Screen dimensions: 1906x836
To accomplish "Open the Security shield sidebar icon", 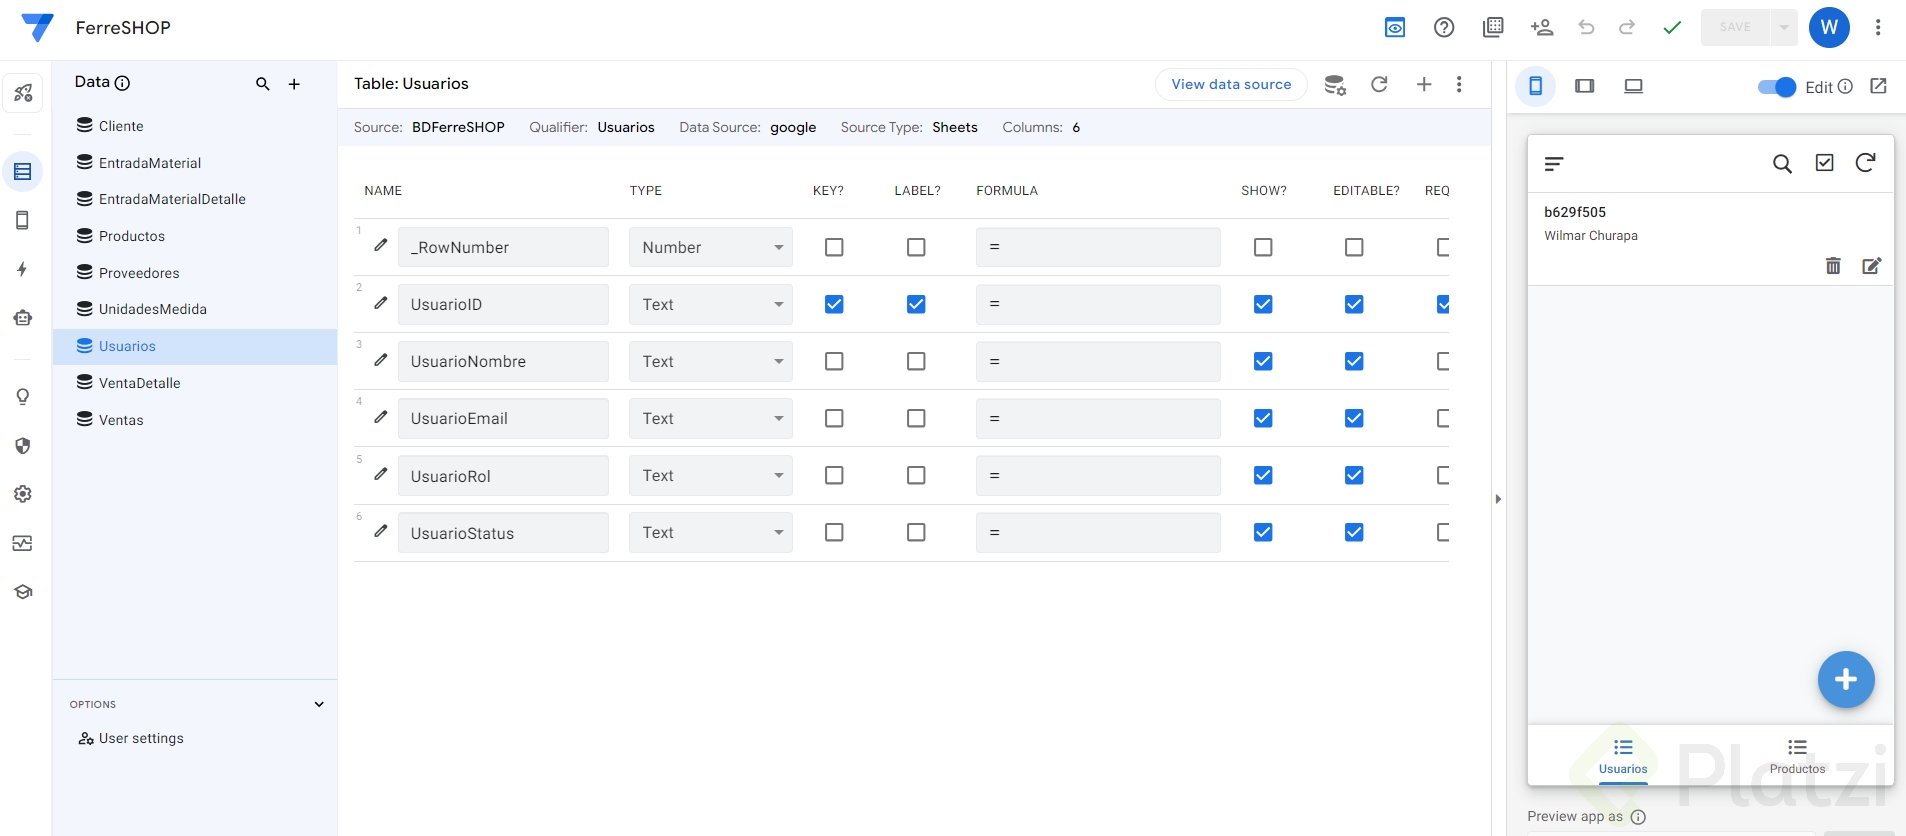I will [x=22, y=446].
